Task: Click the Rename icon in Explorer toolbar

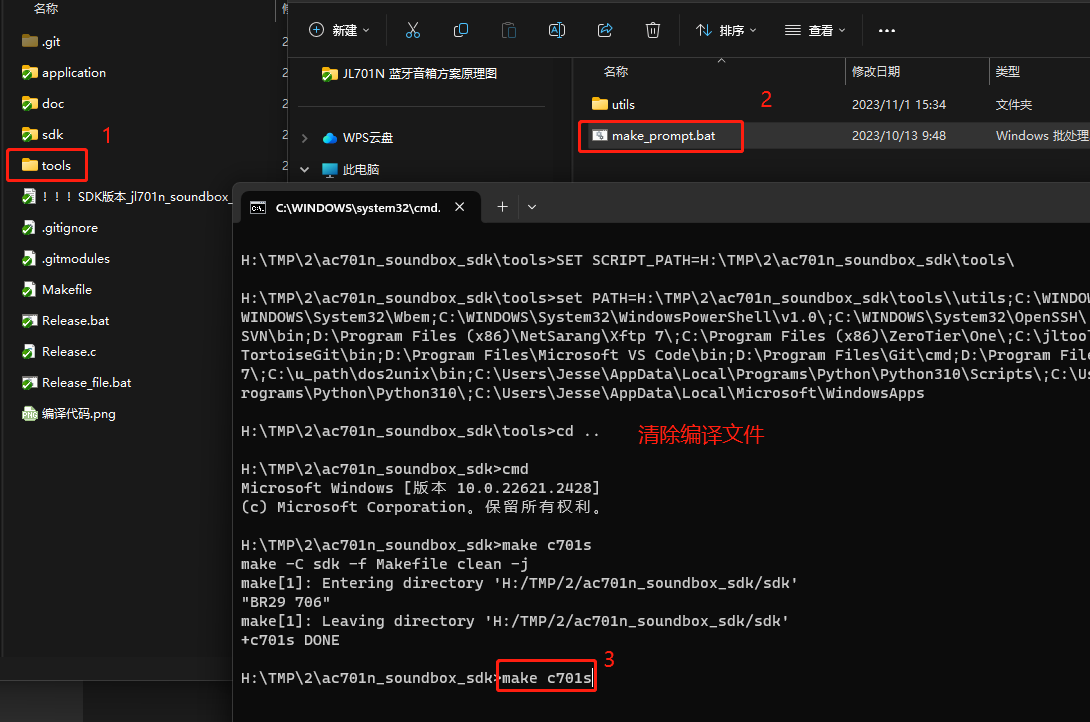Action: [x=557, y=30]
